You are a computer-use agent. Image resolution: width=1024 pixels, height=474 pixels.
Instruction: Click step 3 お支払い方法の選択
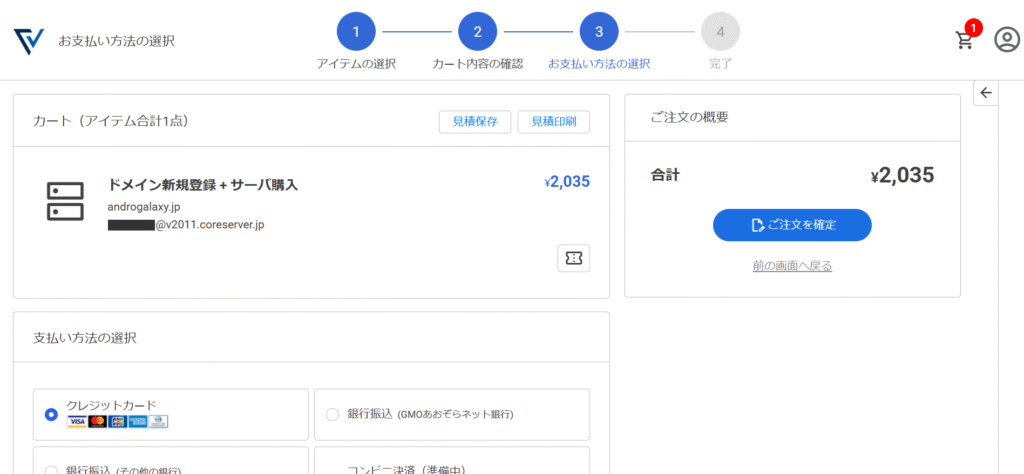[x=599, y=32]
